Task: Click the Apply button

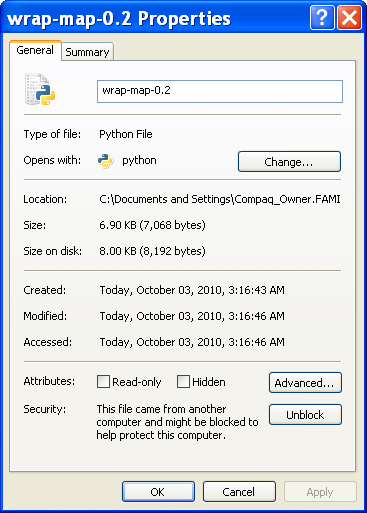Action: point(320,492)
